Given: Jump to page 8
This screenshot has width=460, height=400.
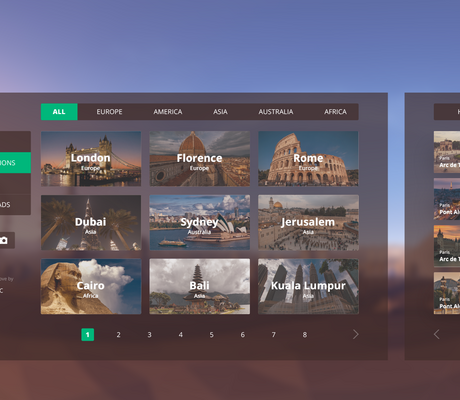Looking at the screenshot, I should click(305, 335).
